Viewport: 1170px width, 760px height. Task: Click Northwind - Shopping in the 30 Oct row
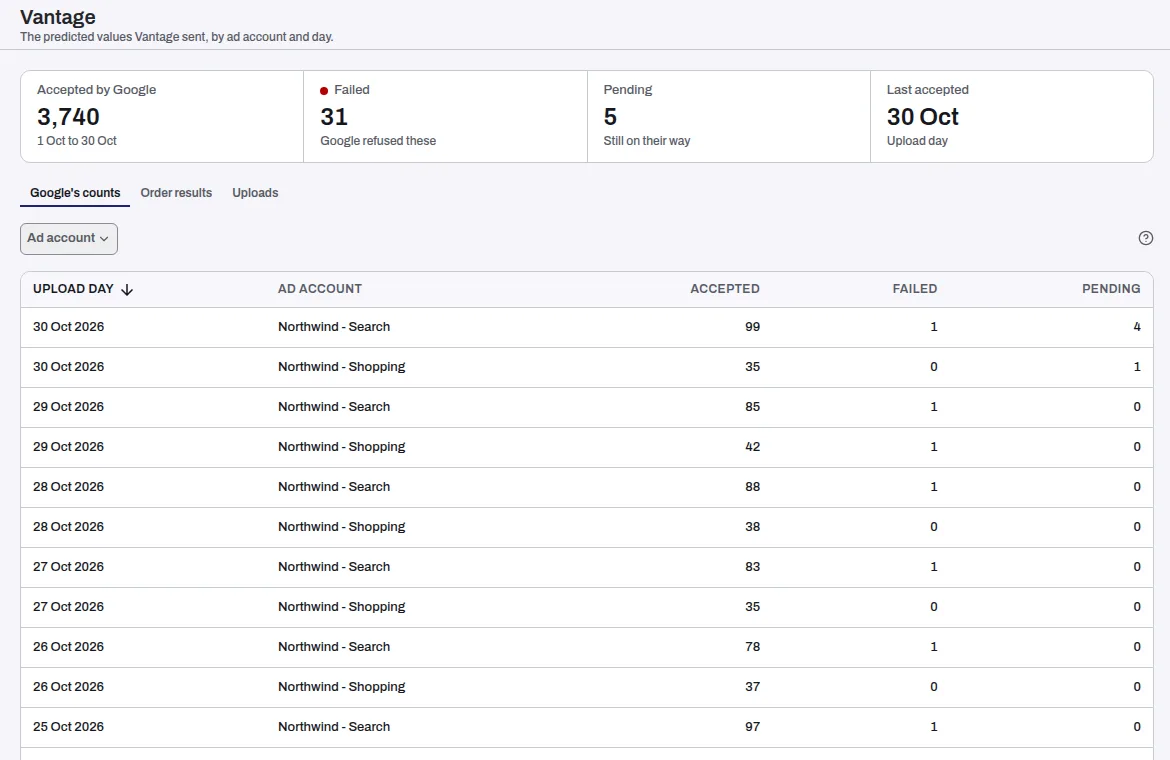tap(342, 367)
